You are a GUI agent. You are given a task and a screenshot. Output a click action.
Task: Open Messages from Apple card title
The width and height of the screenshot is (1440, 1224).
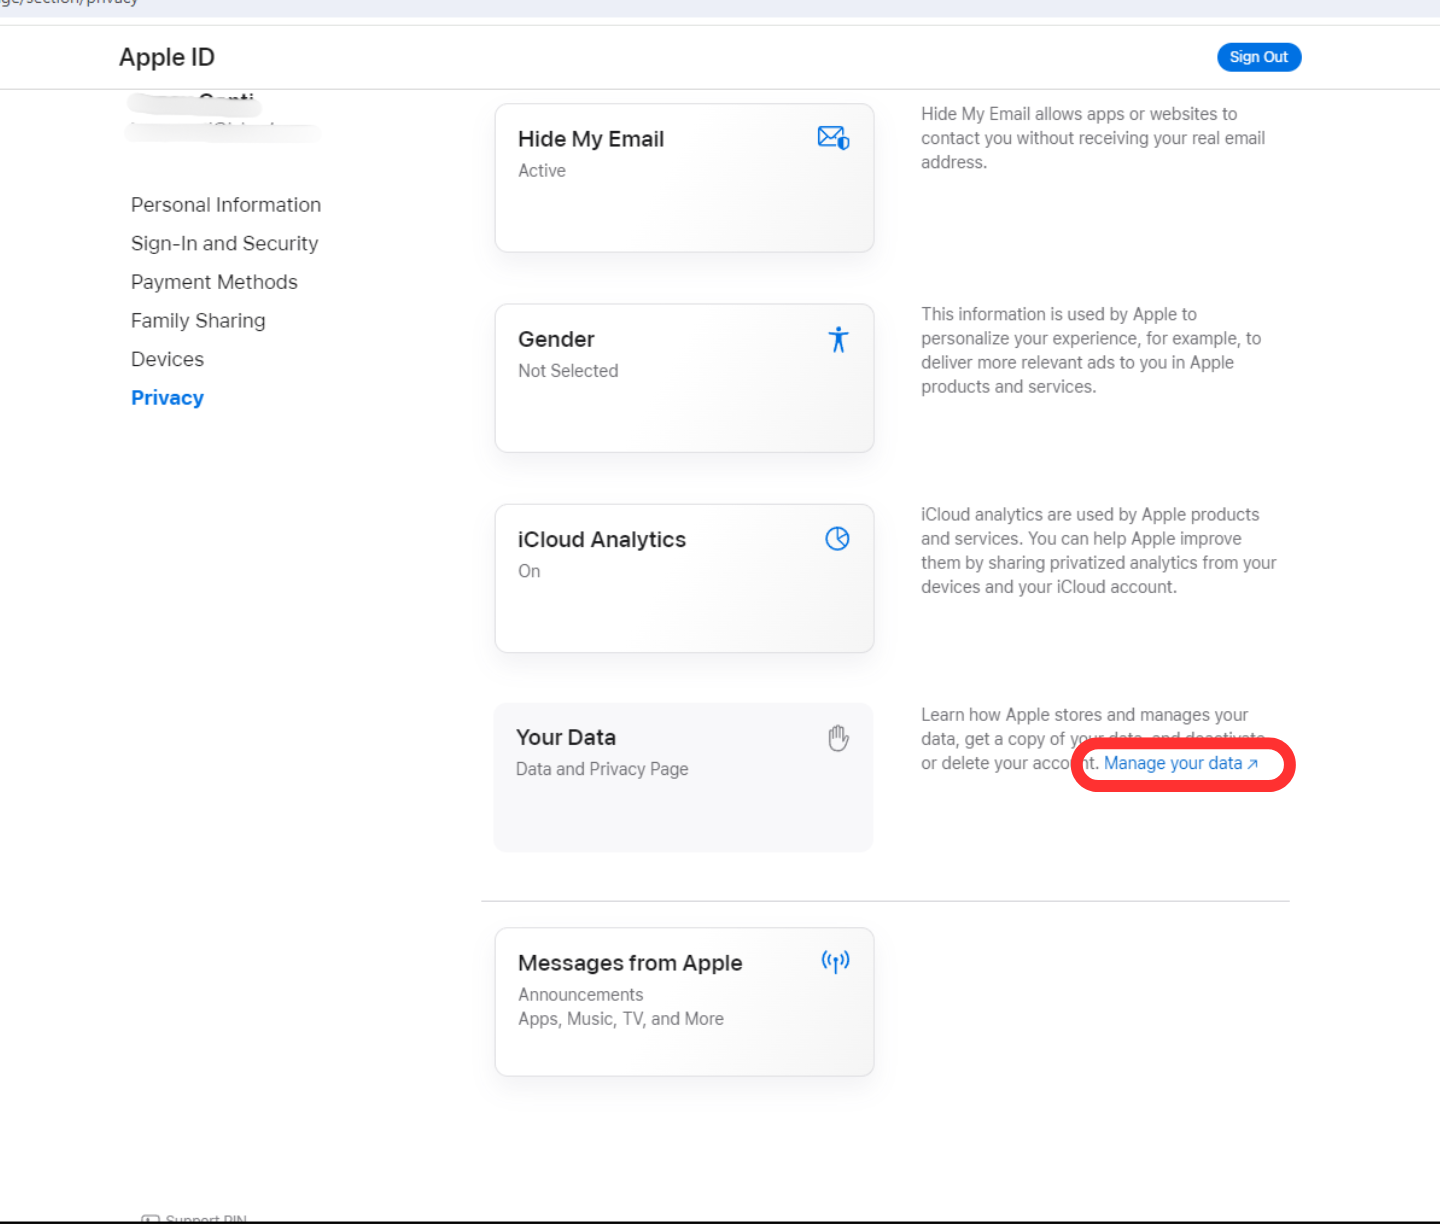point(630,963)
